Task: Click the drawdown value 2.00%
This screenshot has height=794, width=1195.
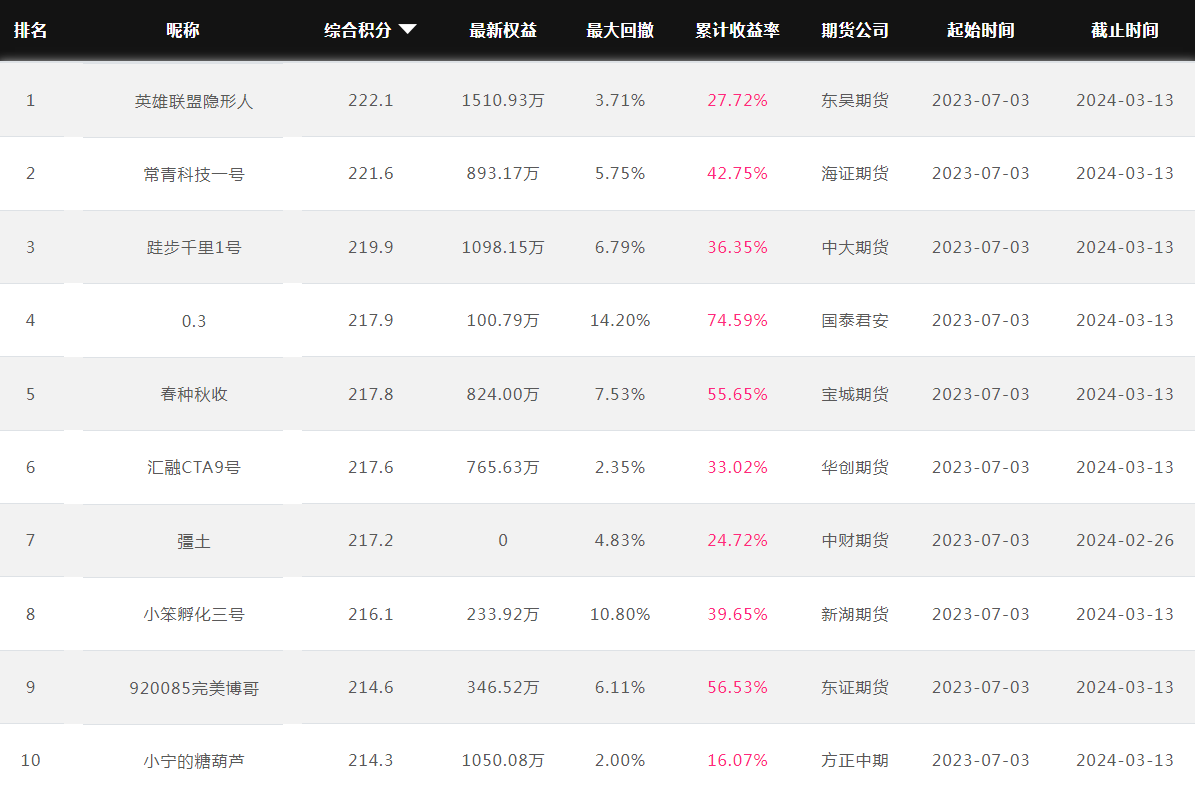Action: point(620,760)
